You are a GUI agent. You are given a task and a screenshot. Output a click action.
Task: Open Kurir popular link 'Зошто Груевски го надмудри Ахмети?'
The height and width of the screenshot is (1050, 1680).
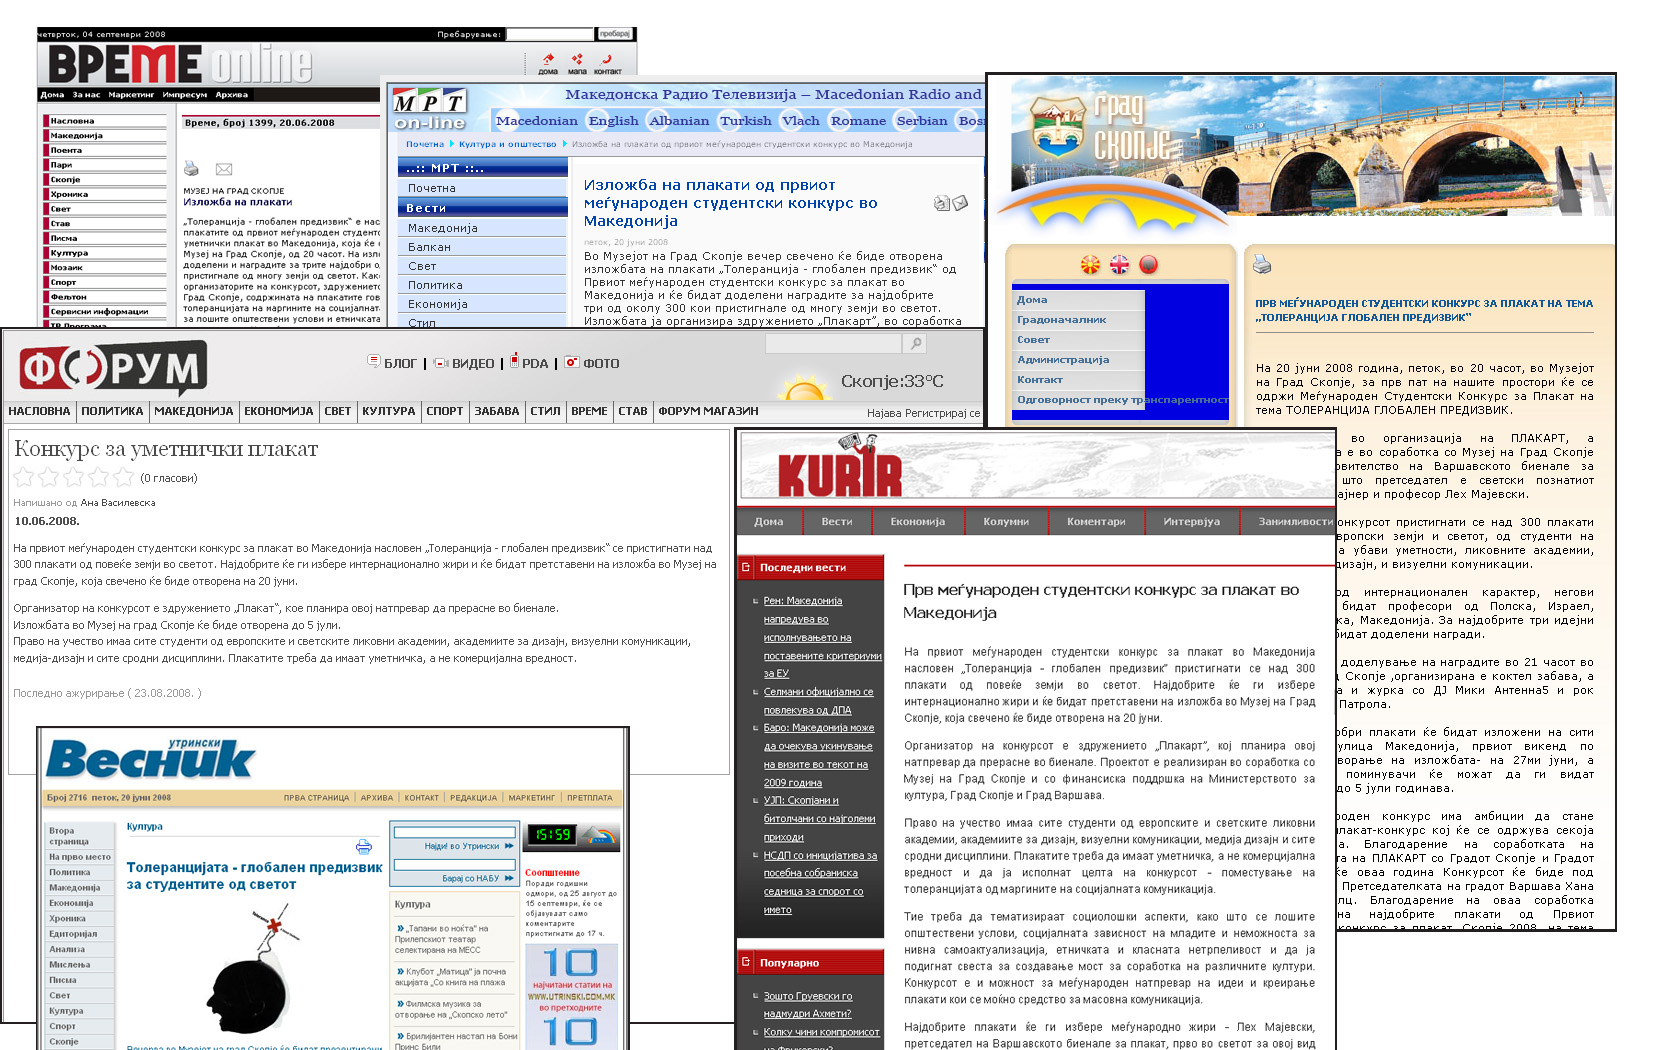click(x=808, y=1004)
